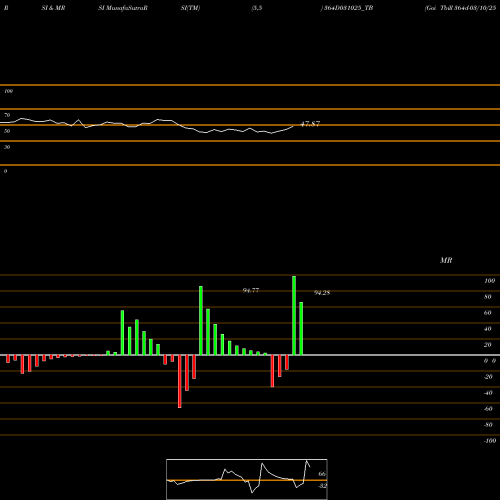Click the SI MunafaSutraR header text
Image resolution: width=500 pixels, height=500 pixels.
point(123,8)
